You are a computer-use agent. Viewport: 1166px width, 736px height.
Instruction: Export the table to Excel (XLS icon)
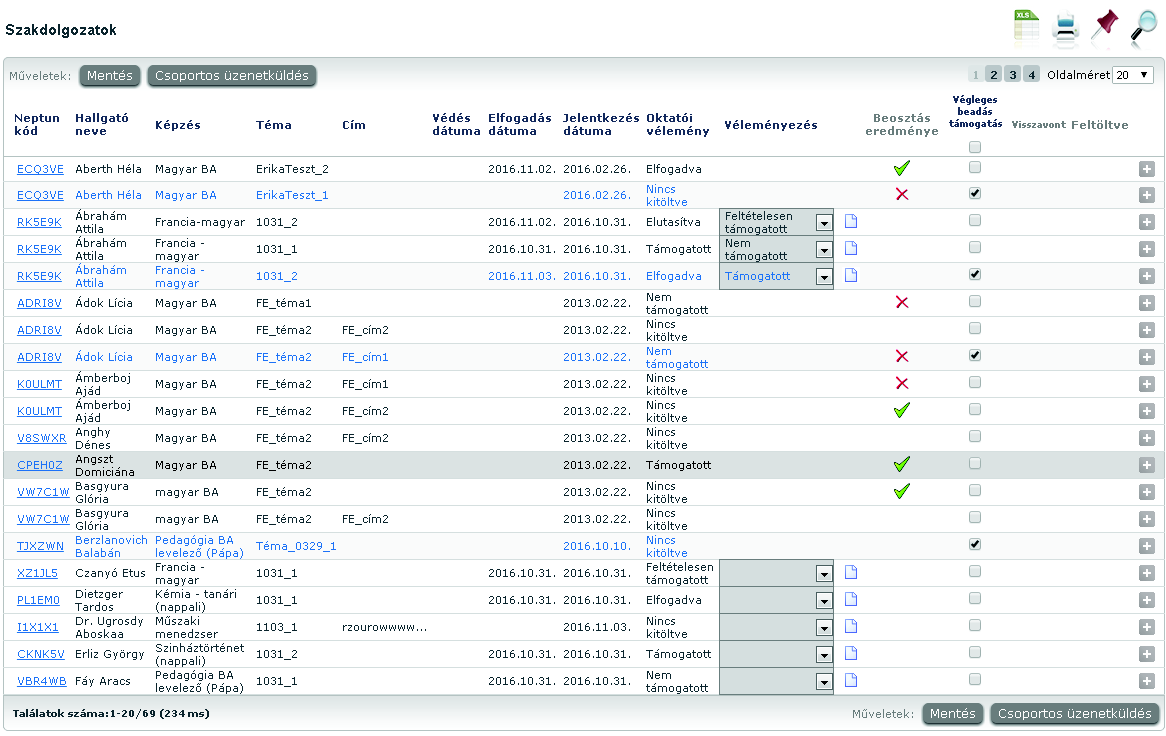point(1027,27)
